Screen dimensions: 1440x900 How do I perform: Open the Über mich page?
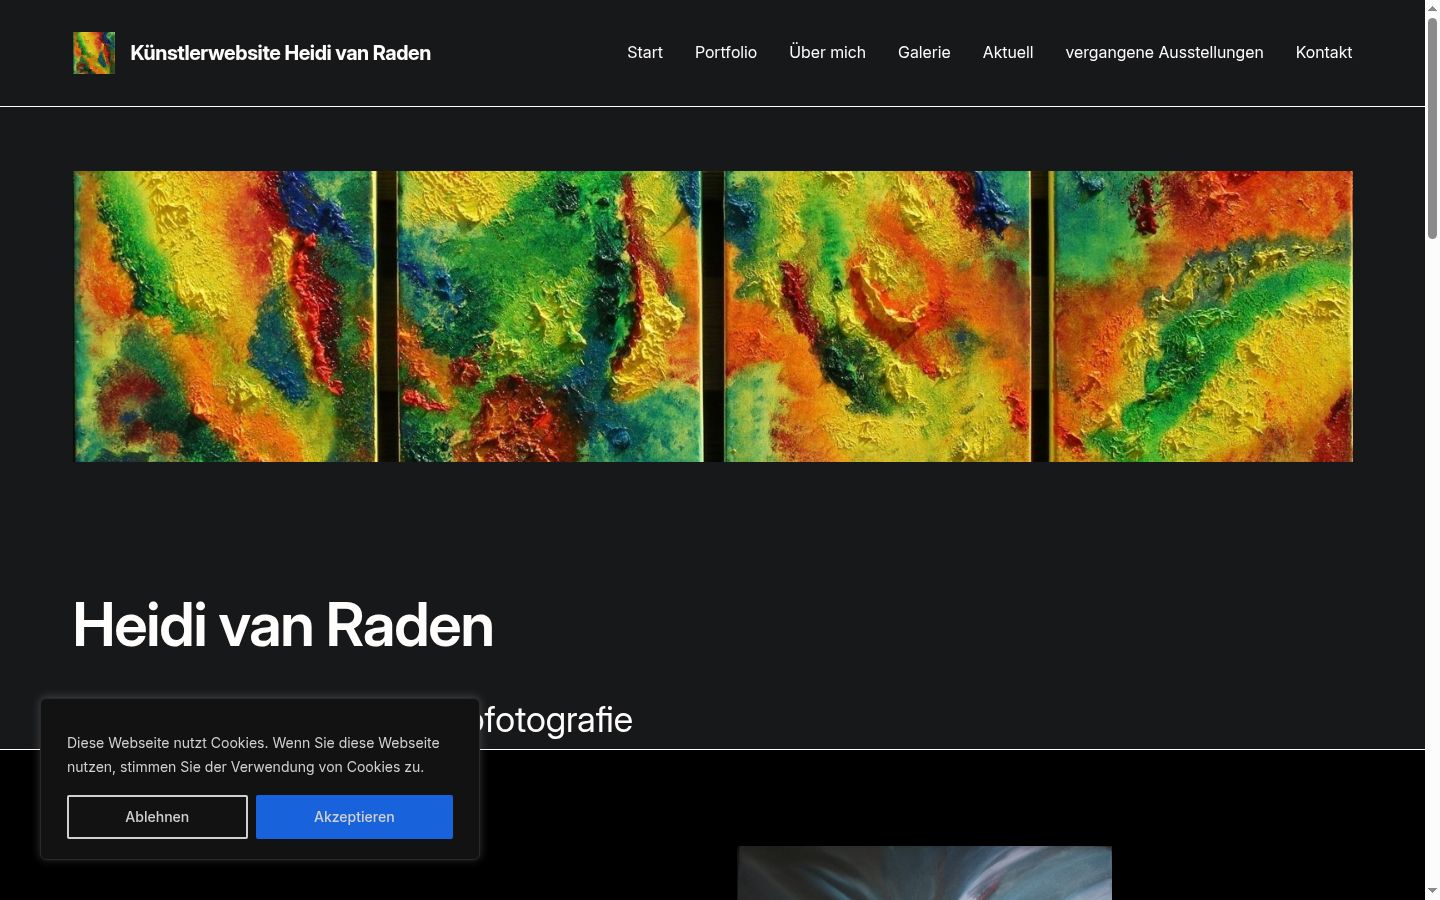(x=827, y=52)
